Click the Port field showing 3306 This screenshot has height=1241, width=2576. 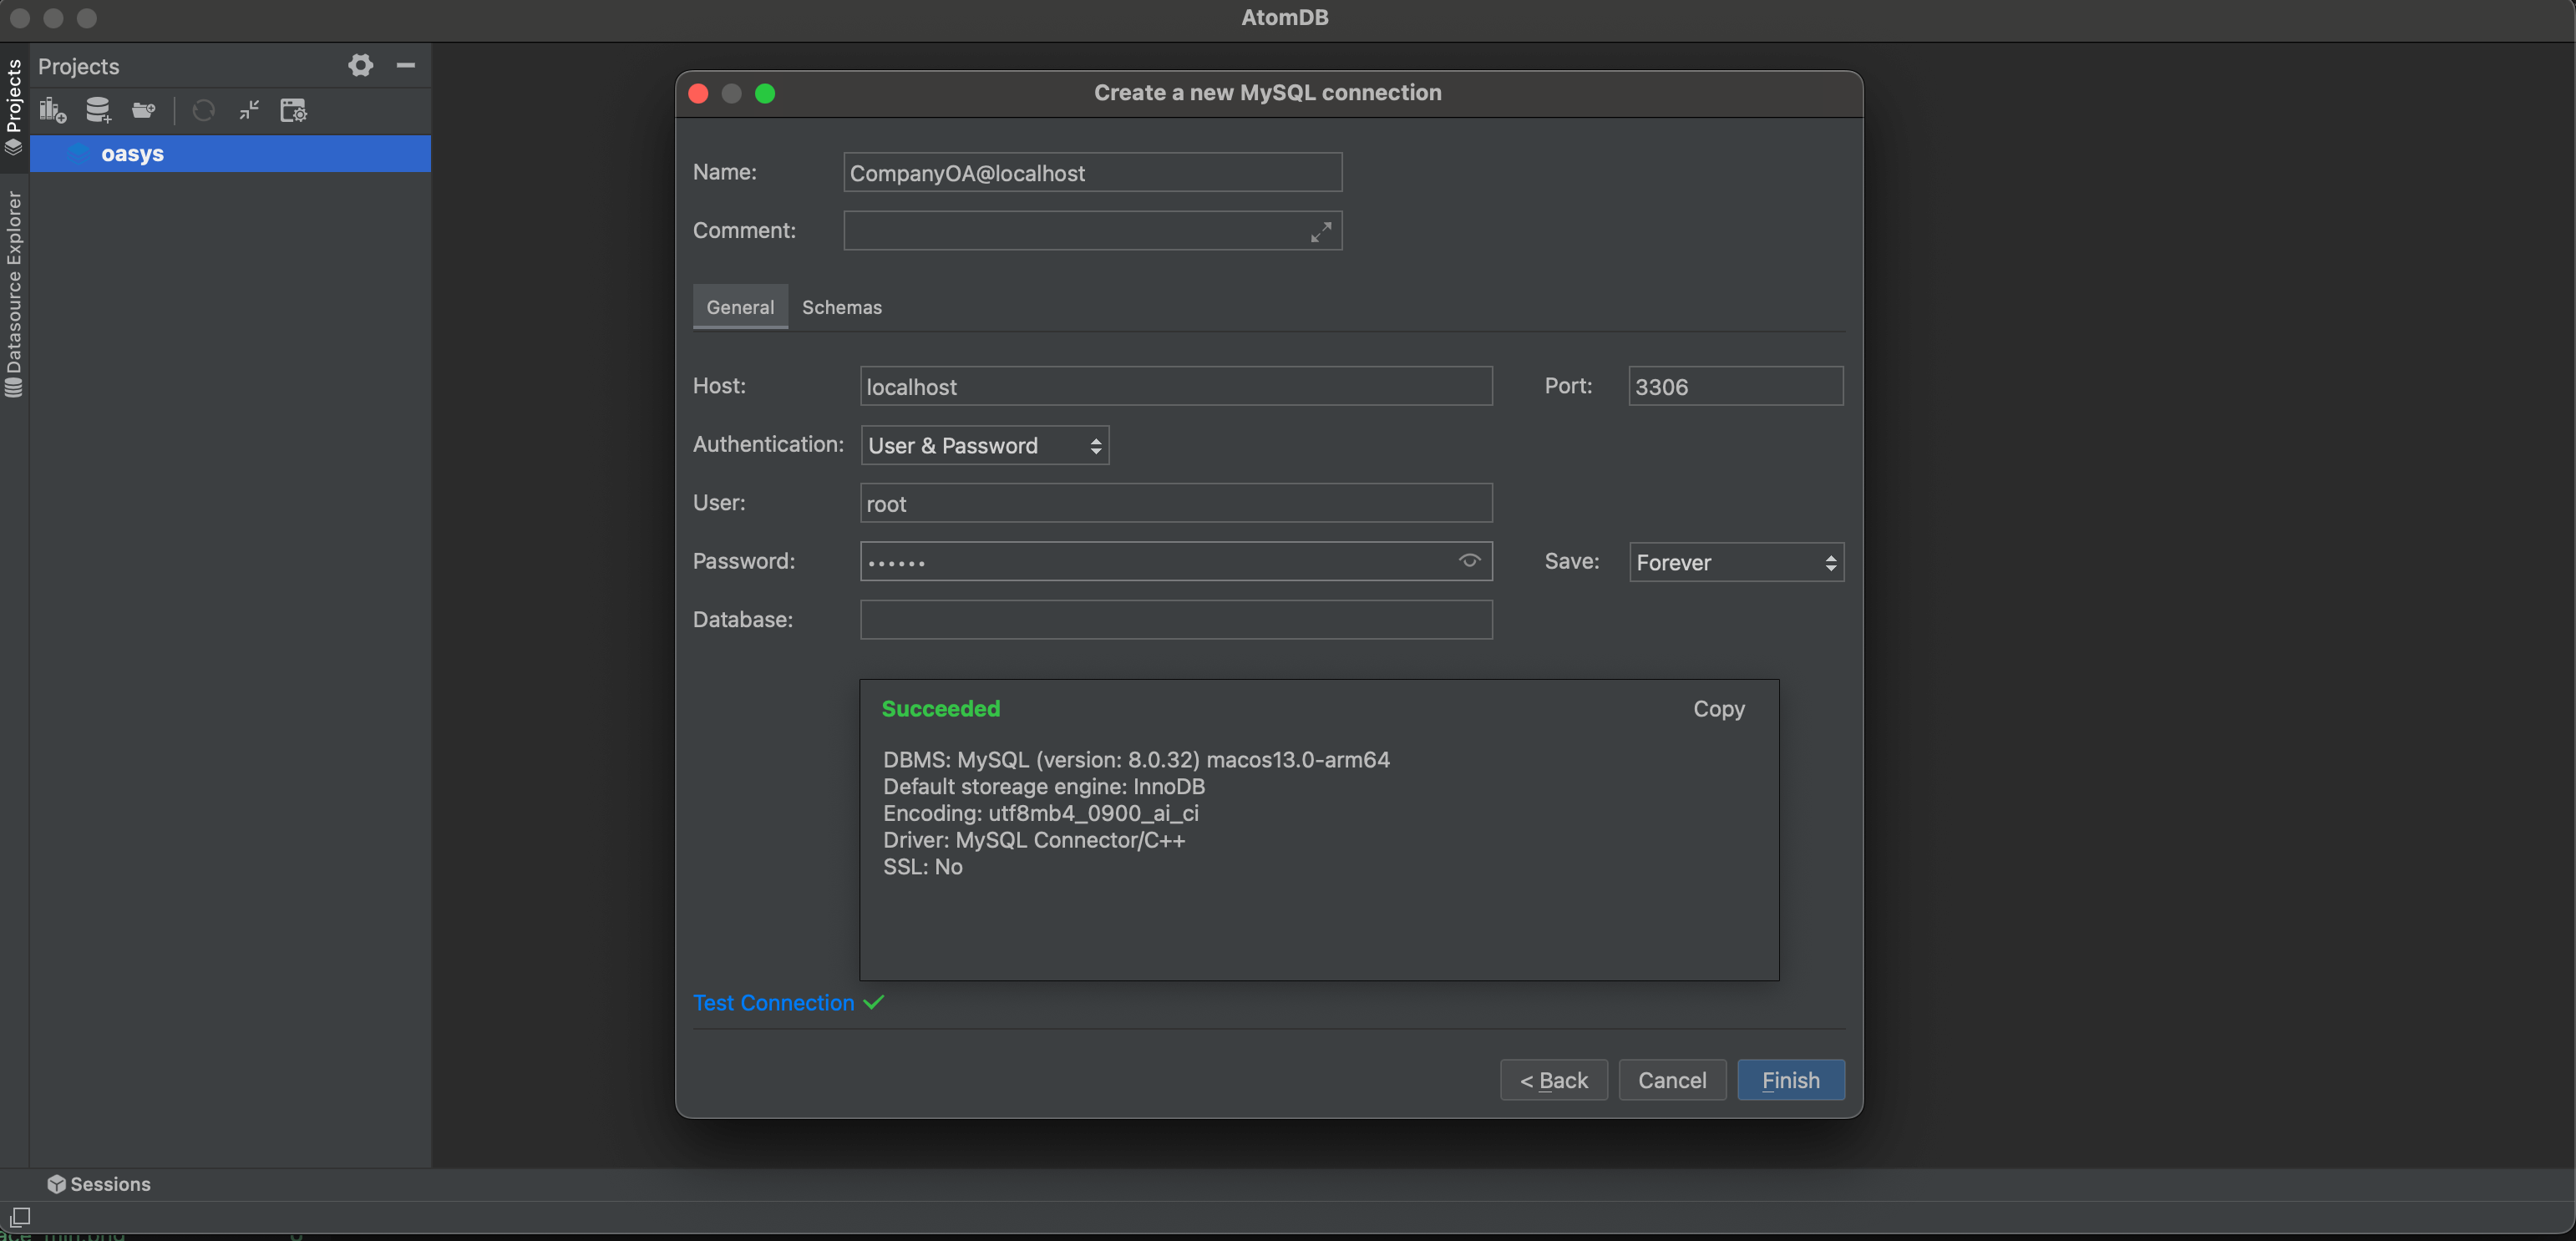[1735, 387]
